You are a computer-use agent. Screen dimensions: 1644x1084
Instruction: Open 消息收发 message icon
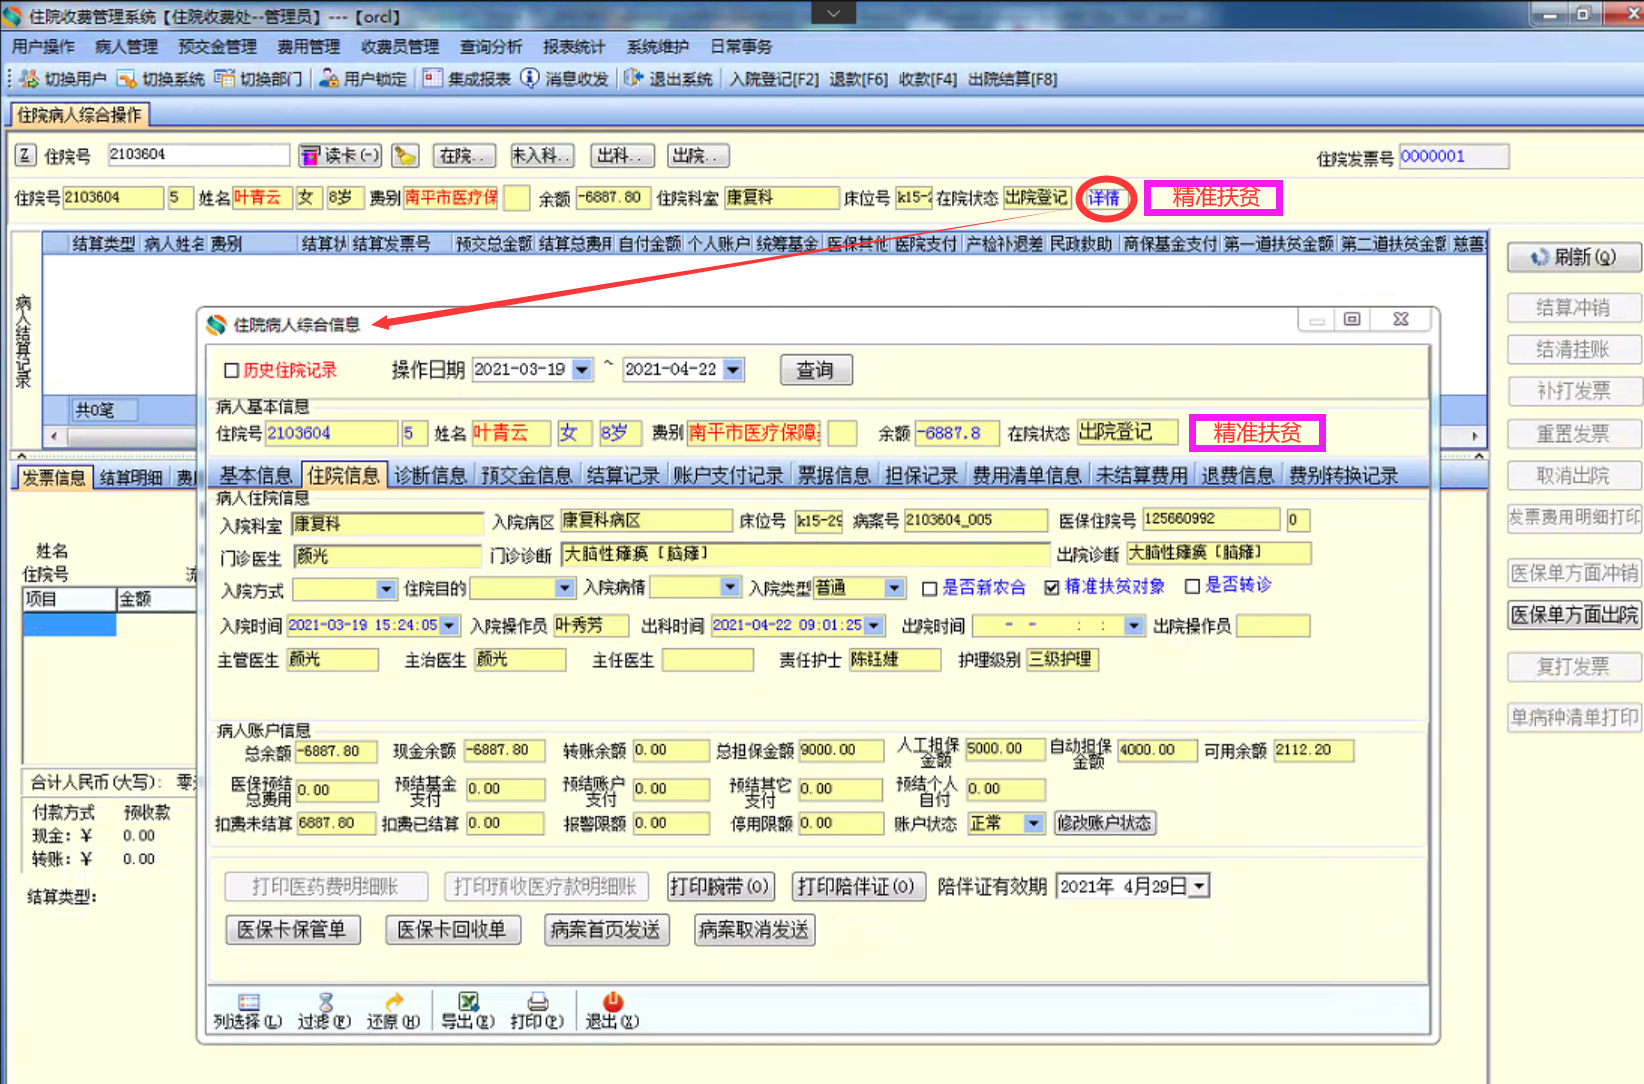click(530, 79)
